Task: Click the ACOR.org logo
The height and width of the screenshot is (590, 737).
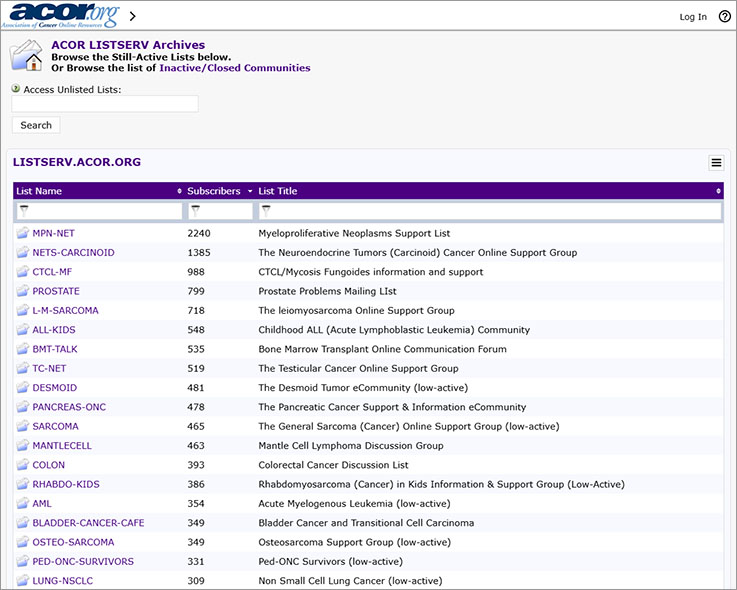Action: tap(60, 16)
